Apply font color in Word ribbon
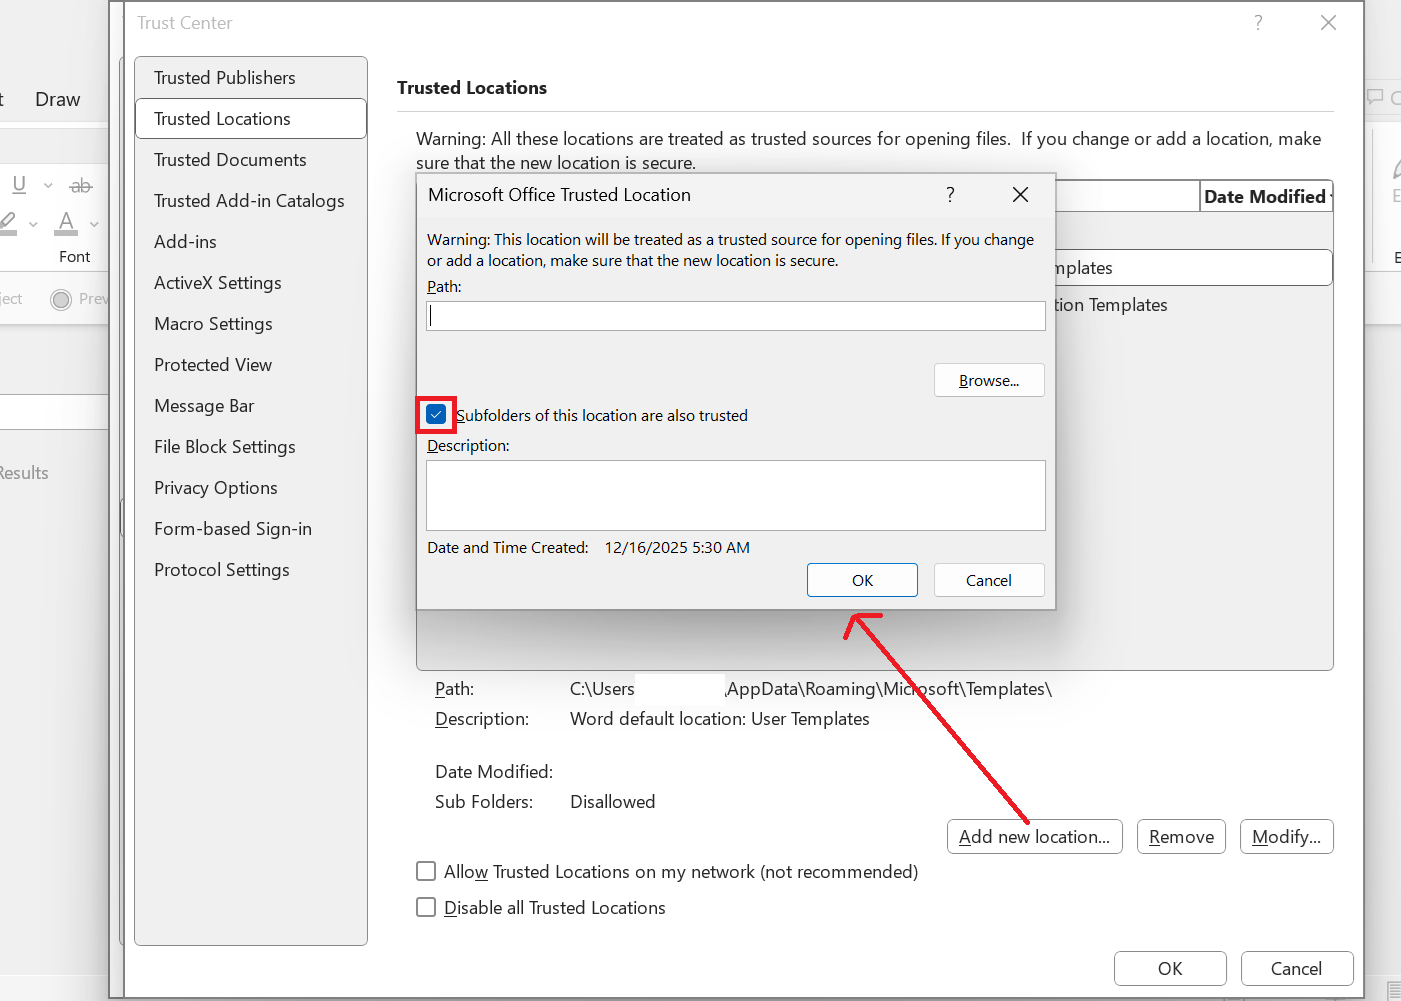The width and height of the screenshot is (1401, 1001). pyautogui.click(x=66, y=223)
